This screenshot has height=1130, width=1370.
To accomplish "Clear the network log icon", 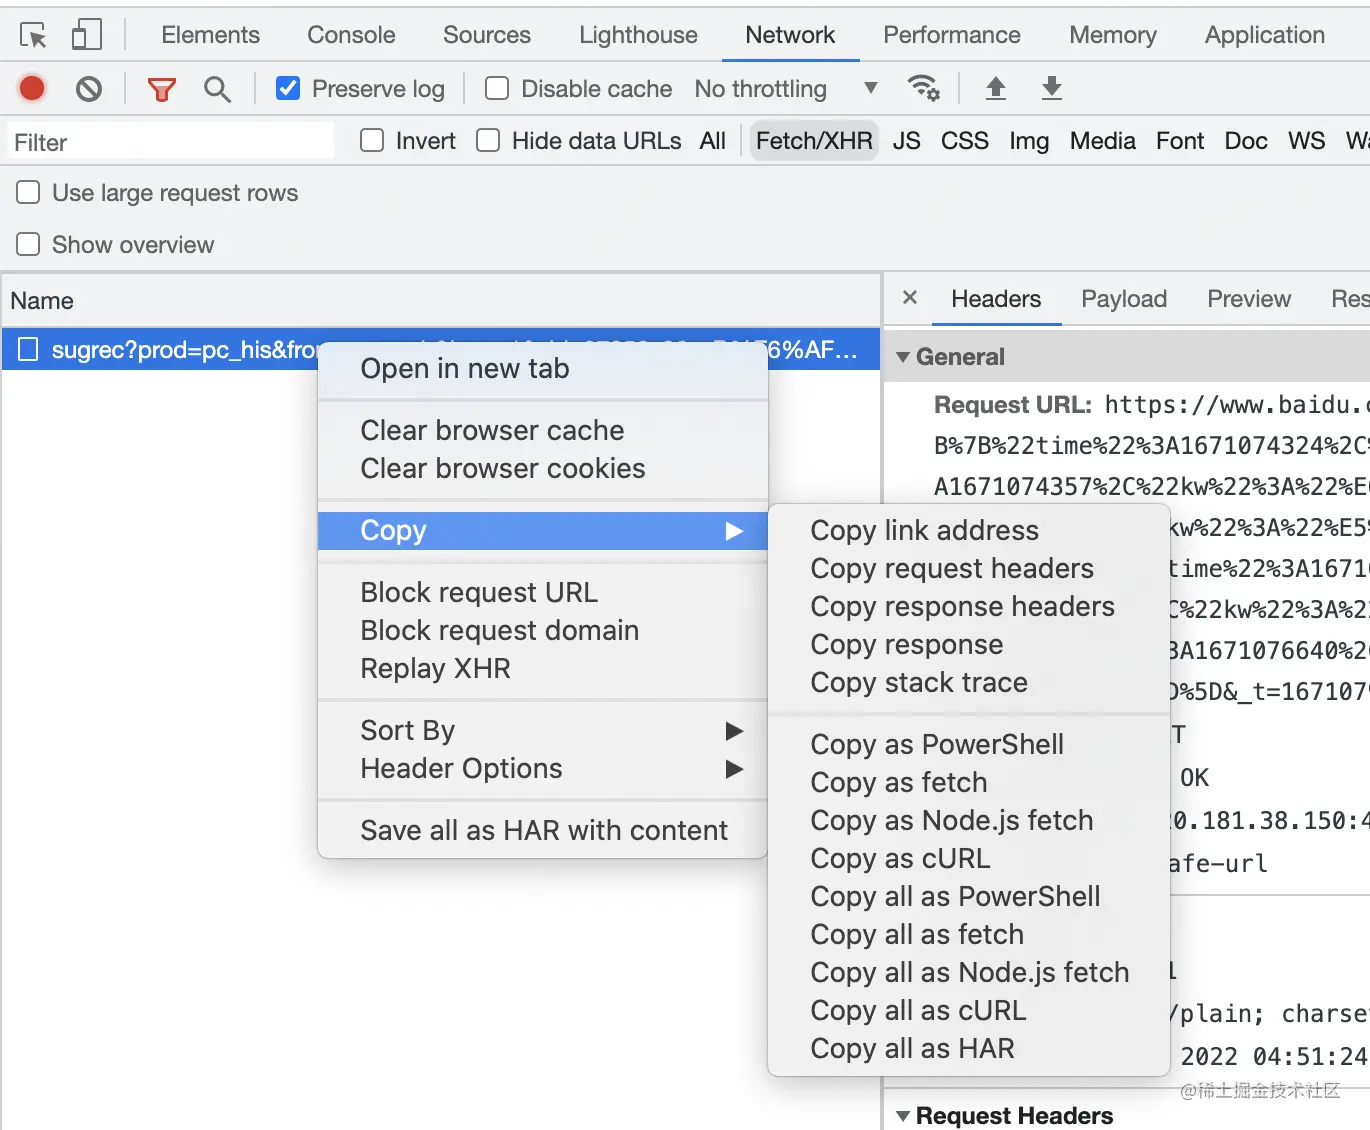I will coord(89,89).
